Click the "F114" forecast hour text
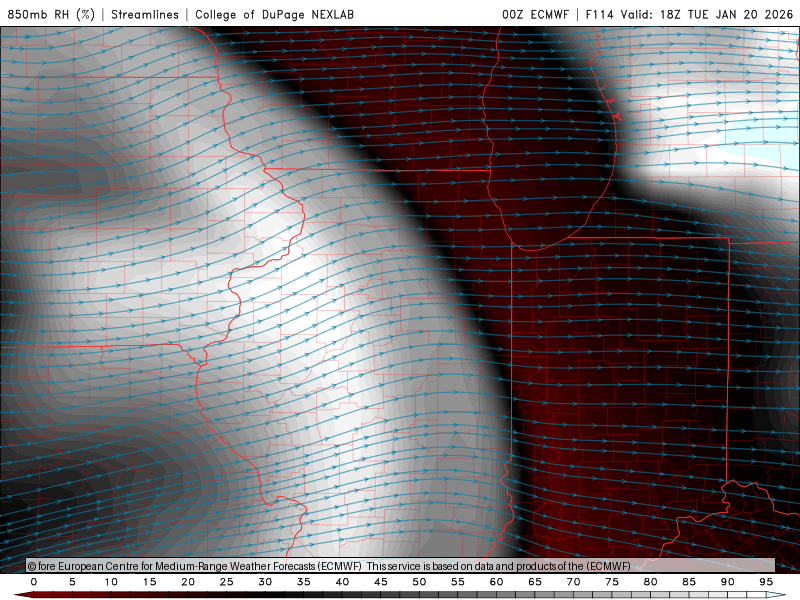This screenshot has width=800, height=600. tap(599, 14)
